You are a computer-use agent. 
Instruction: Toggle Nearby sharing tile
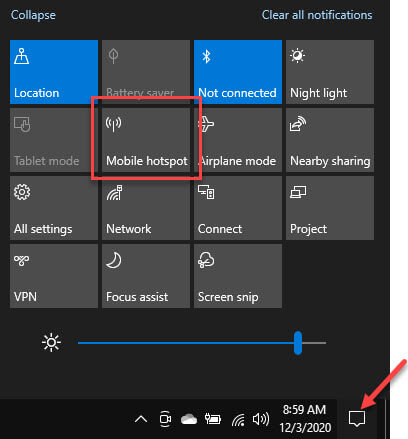[x=330, y=140]
